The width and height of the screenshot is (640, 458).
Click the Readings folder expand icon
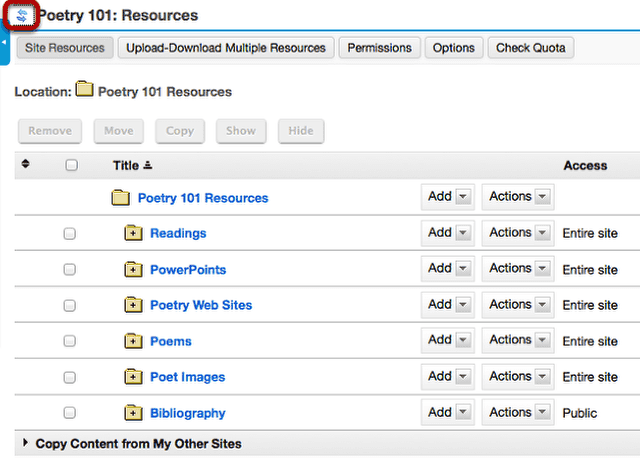tap(133, 233)
